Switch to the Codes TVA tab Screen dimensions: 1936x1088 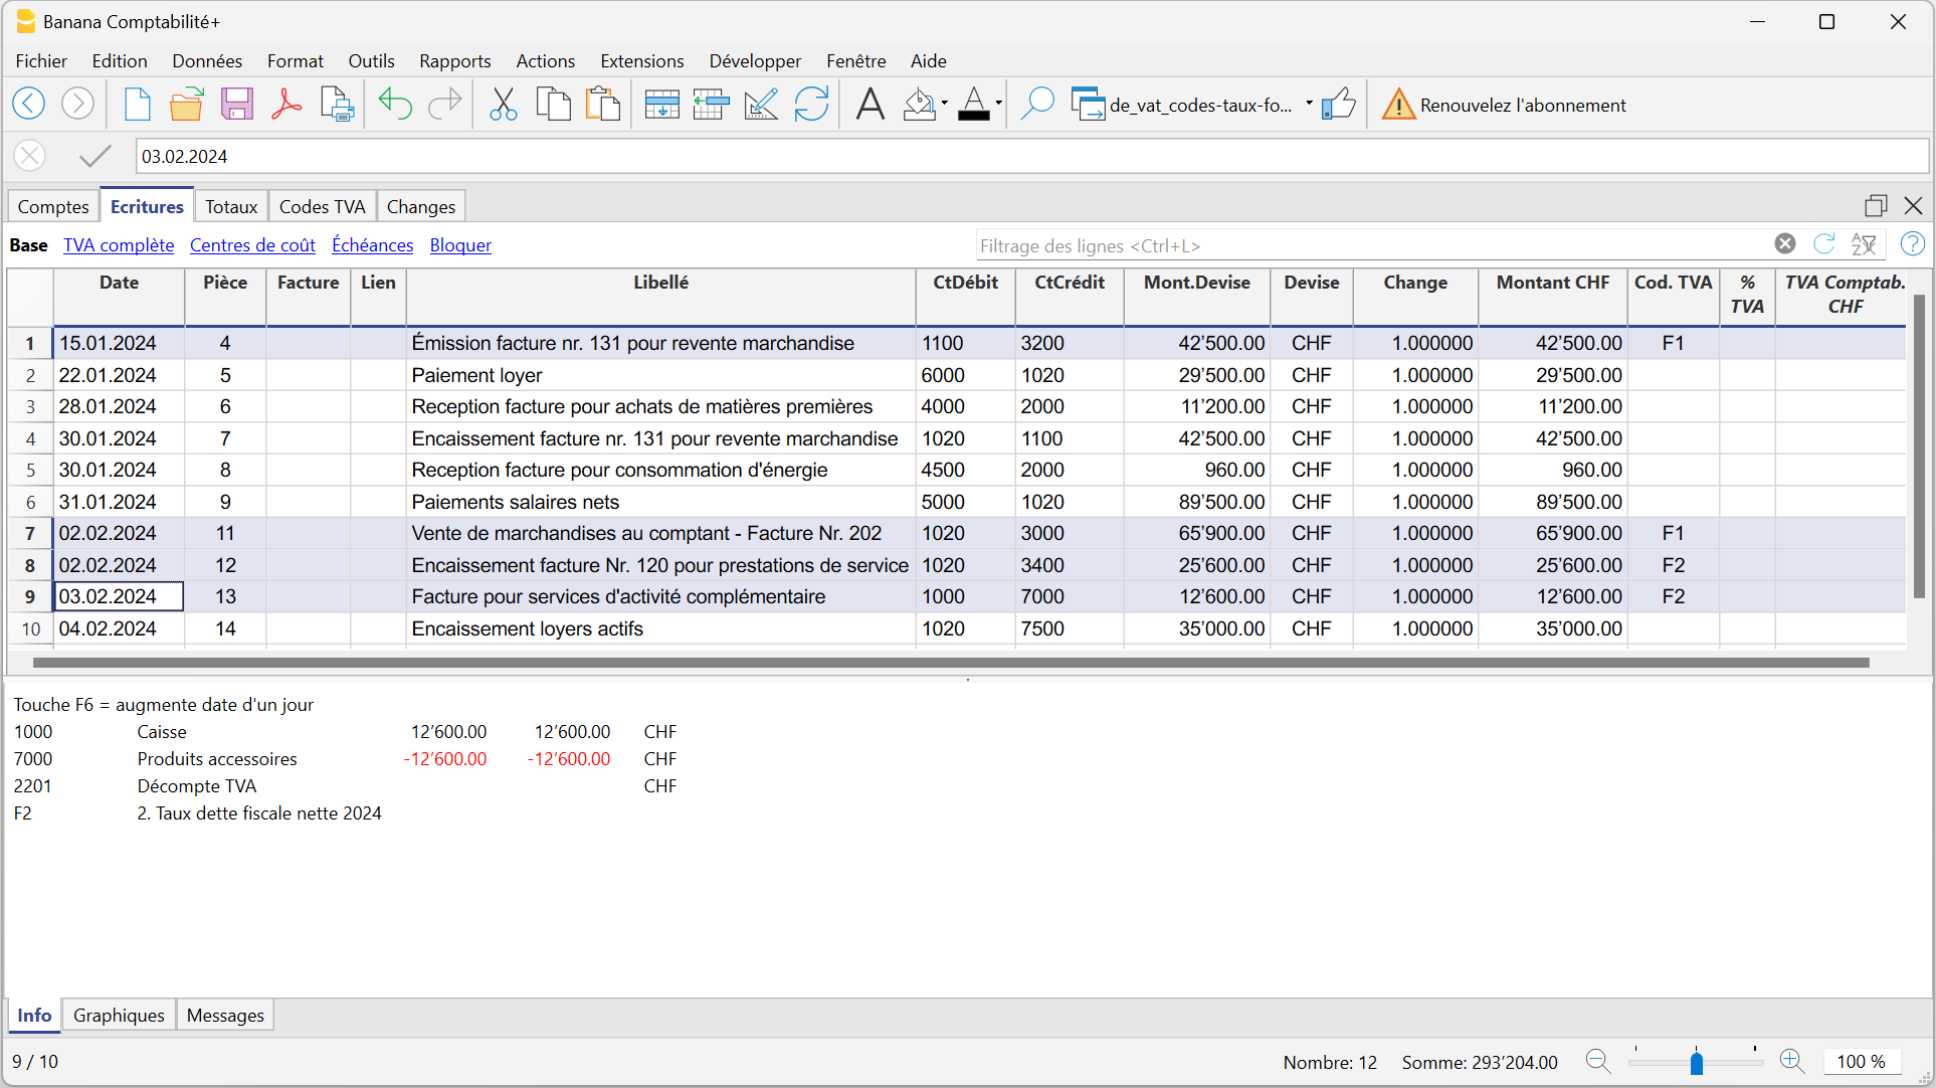point(321,206)
